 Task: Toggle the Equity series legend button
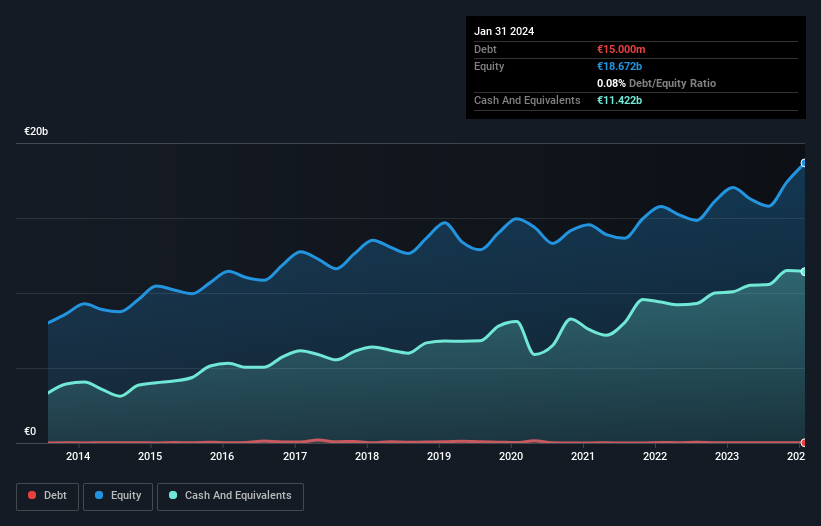coord(118,496)
